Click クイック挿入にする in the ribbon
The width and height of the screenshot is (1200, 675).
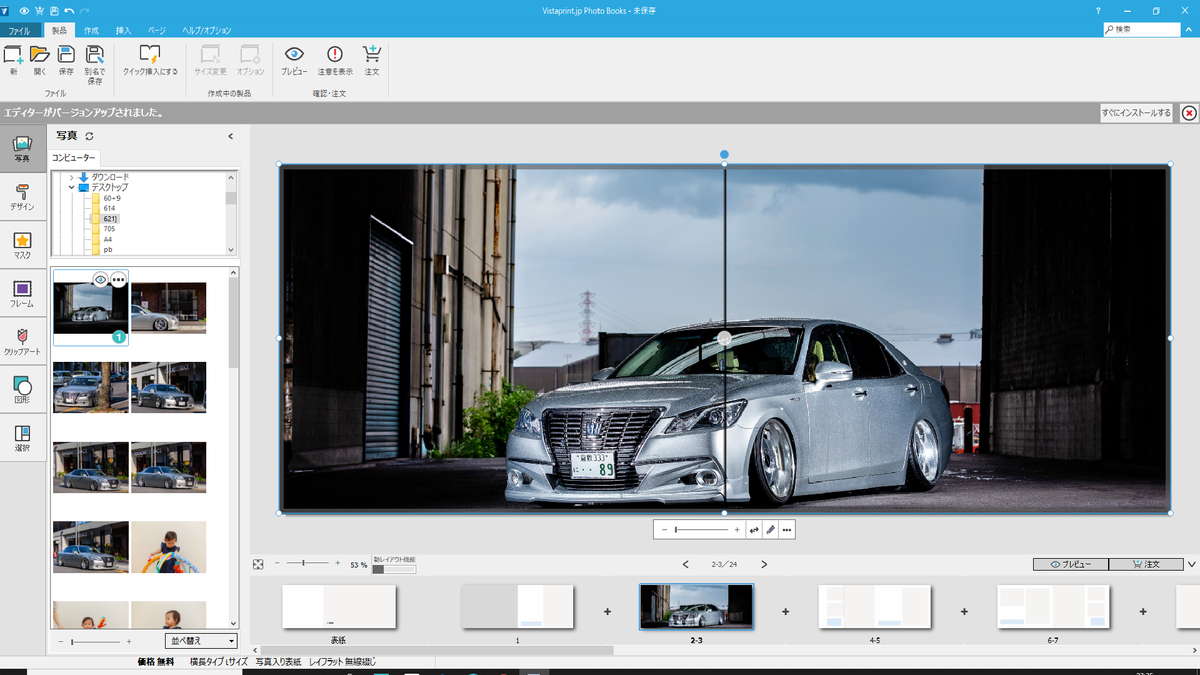pos(150,59)
